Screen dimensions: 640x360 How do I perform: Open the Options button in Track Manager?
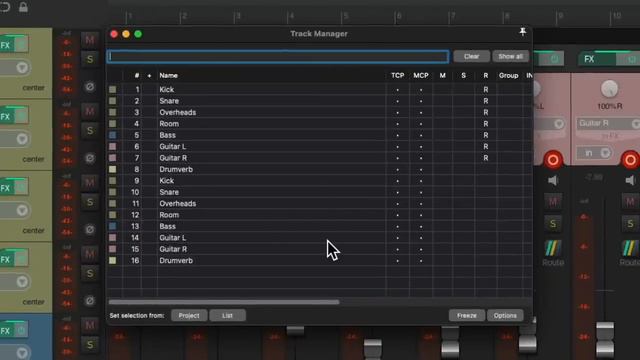pyautogui.click(x=505, y=316)
